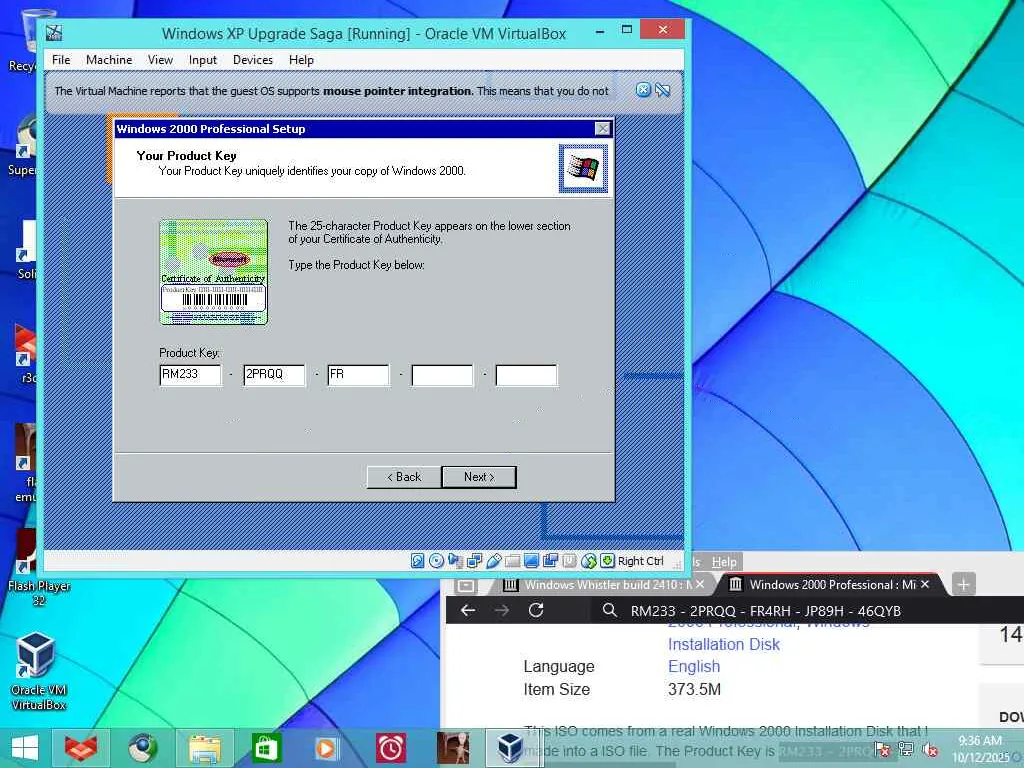Click the dual-screen recording indicator in VirtualBox status bar
Screen dimensions: 1024x768
pos(551,560)
